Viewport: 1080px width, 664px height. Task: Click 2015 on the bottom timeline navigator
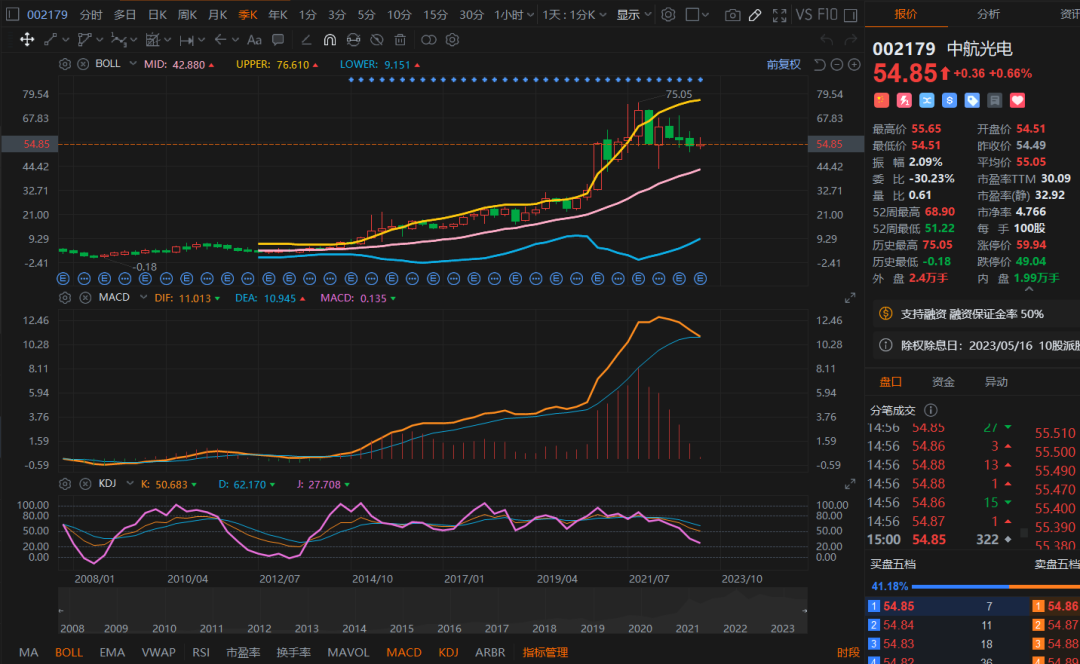coord(401,628)
